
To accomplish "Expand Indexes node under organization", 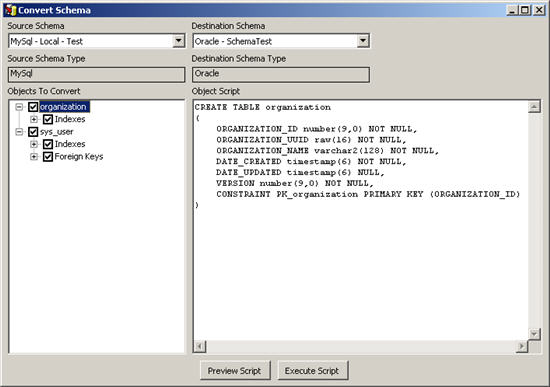I will pos(34,119).
